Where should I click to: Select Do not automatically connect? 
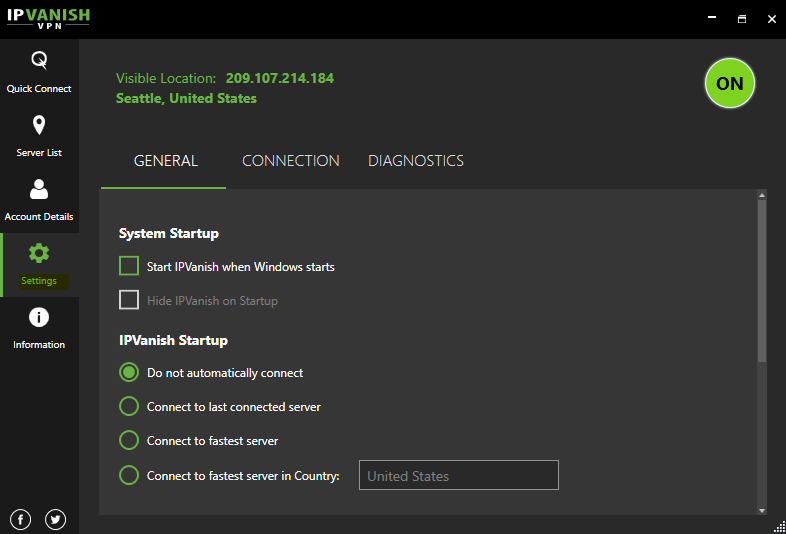click(x=129, y=373)
